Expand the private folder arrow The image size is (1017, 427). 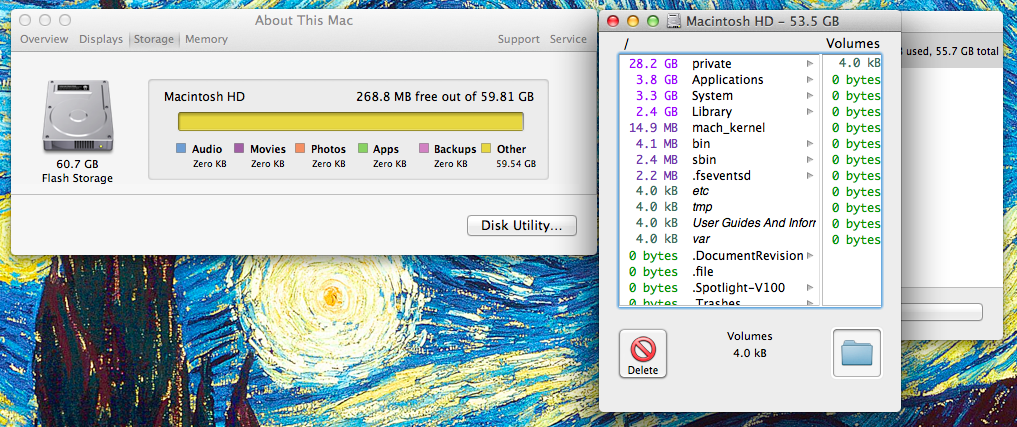point(809,64)
